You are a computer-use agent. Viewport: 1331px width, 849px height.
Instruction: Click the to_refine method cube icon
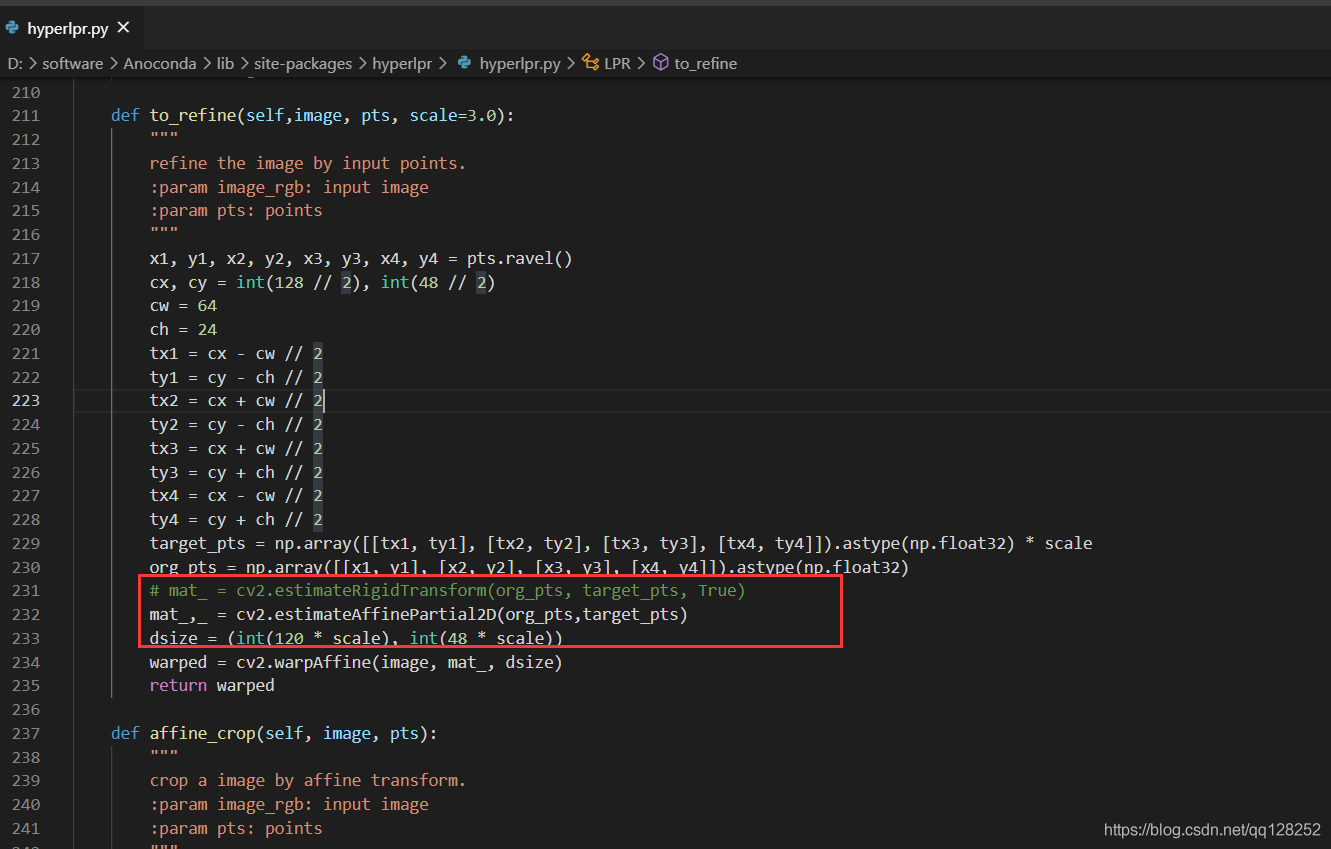tap(661, 63)
